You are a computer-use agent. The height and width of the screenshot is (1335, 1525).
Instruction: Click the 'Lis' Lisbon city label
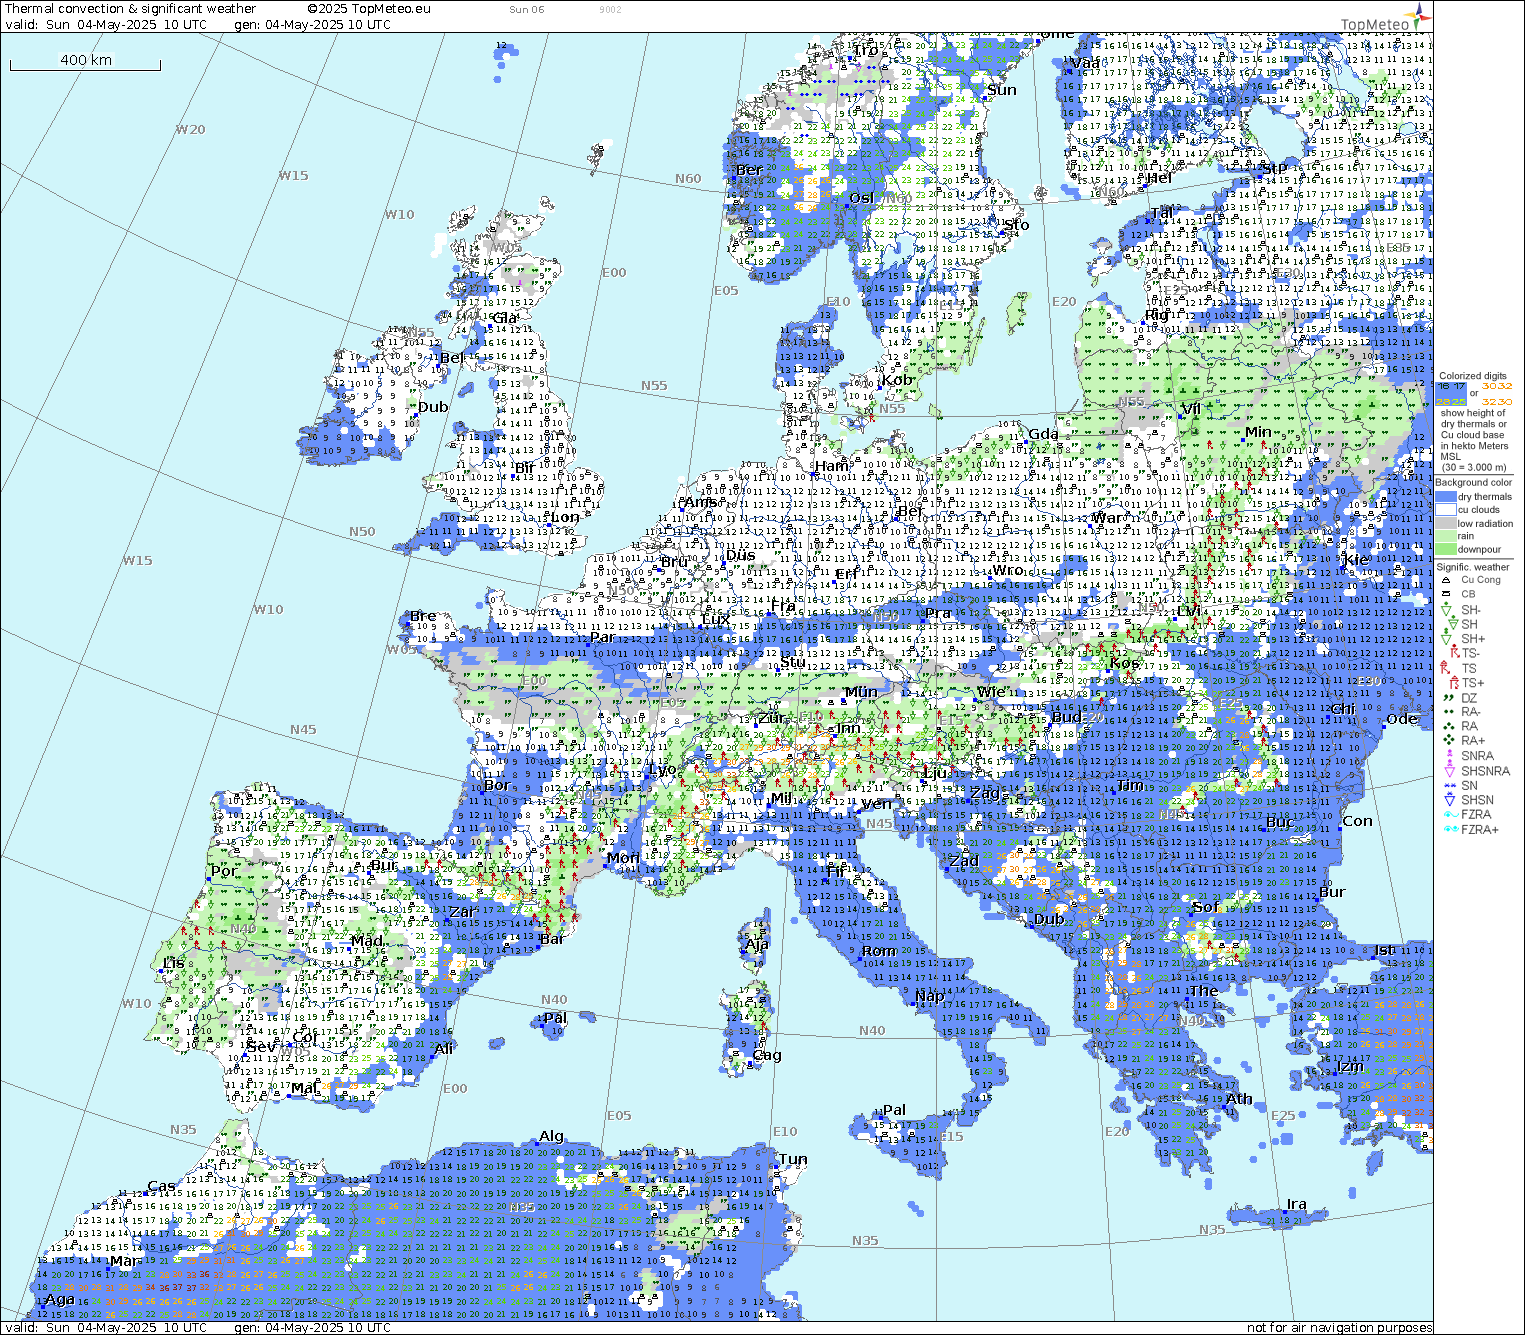(x=174, y=963)
